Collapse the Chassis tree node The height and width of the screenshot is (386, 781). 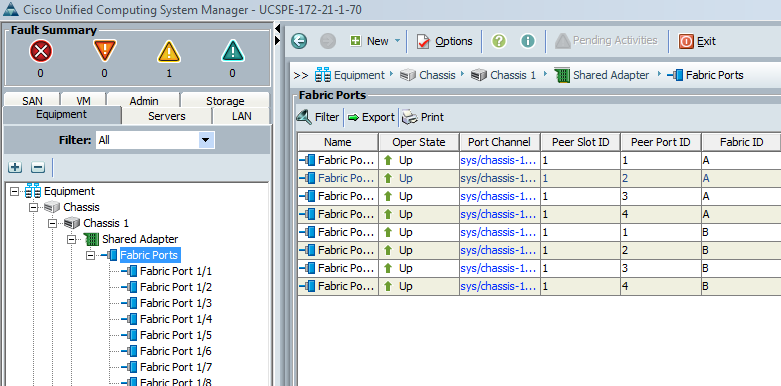coord(33,207)
